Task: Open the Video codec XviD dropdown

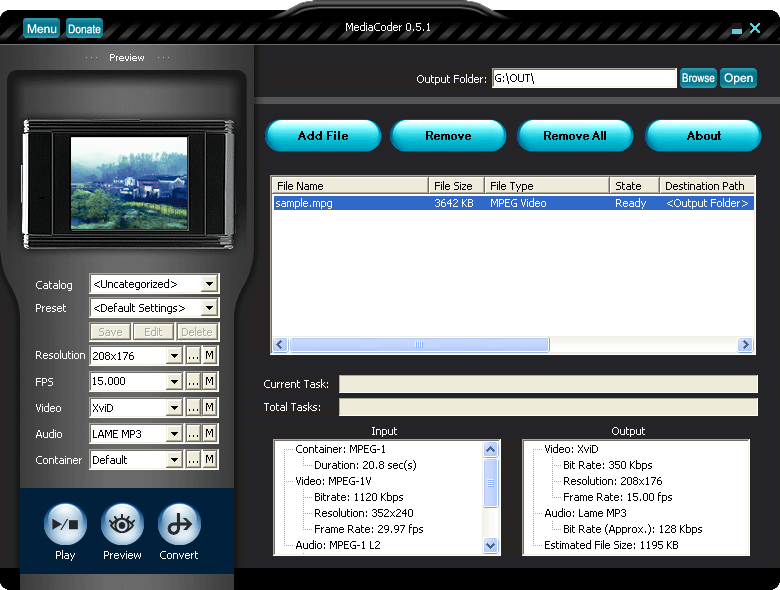Action: click(174, 408)
